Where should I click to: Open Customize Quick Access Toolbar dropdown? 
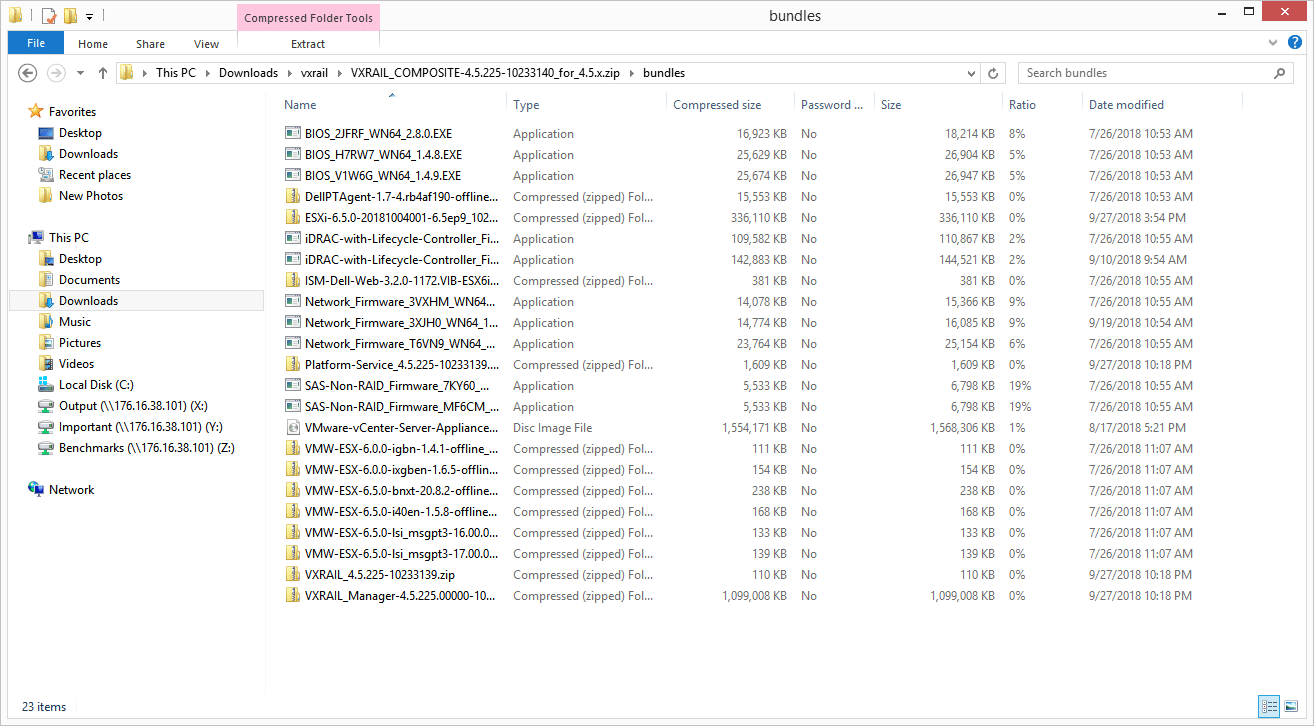89,16
